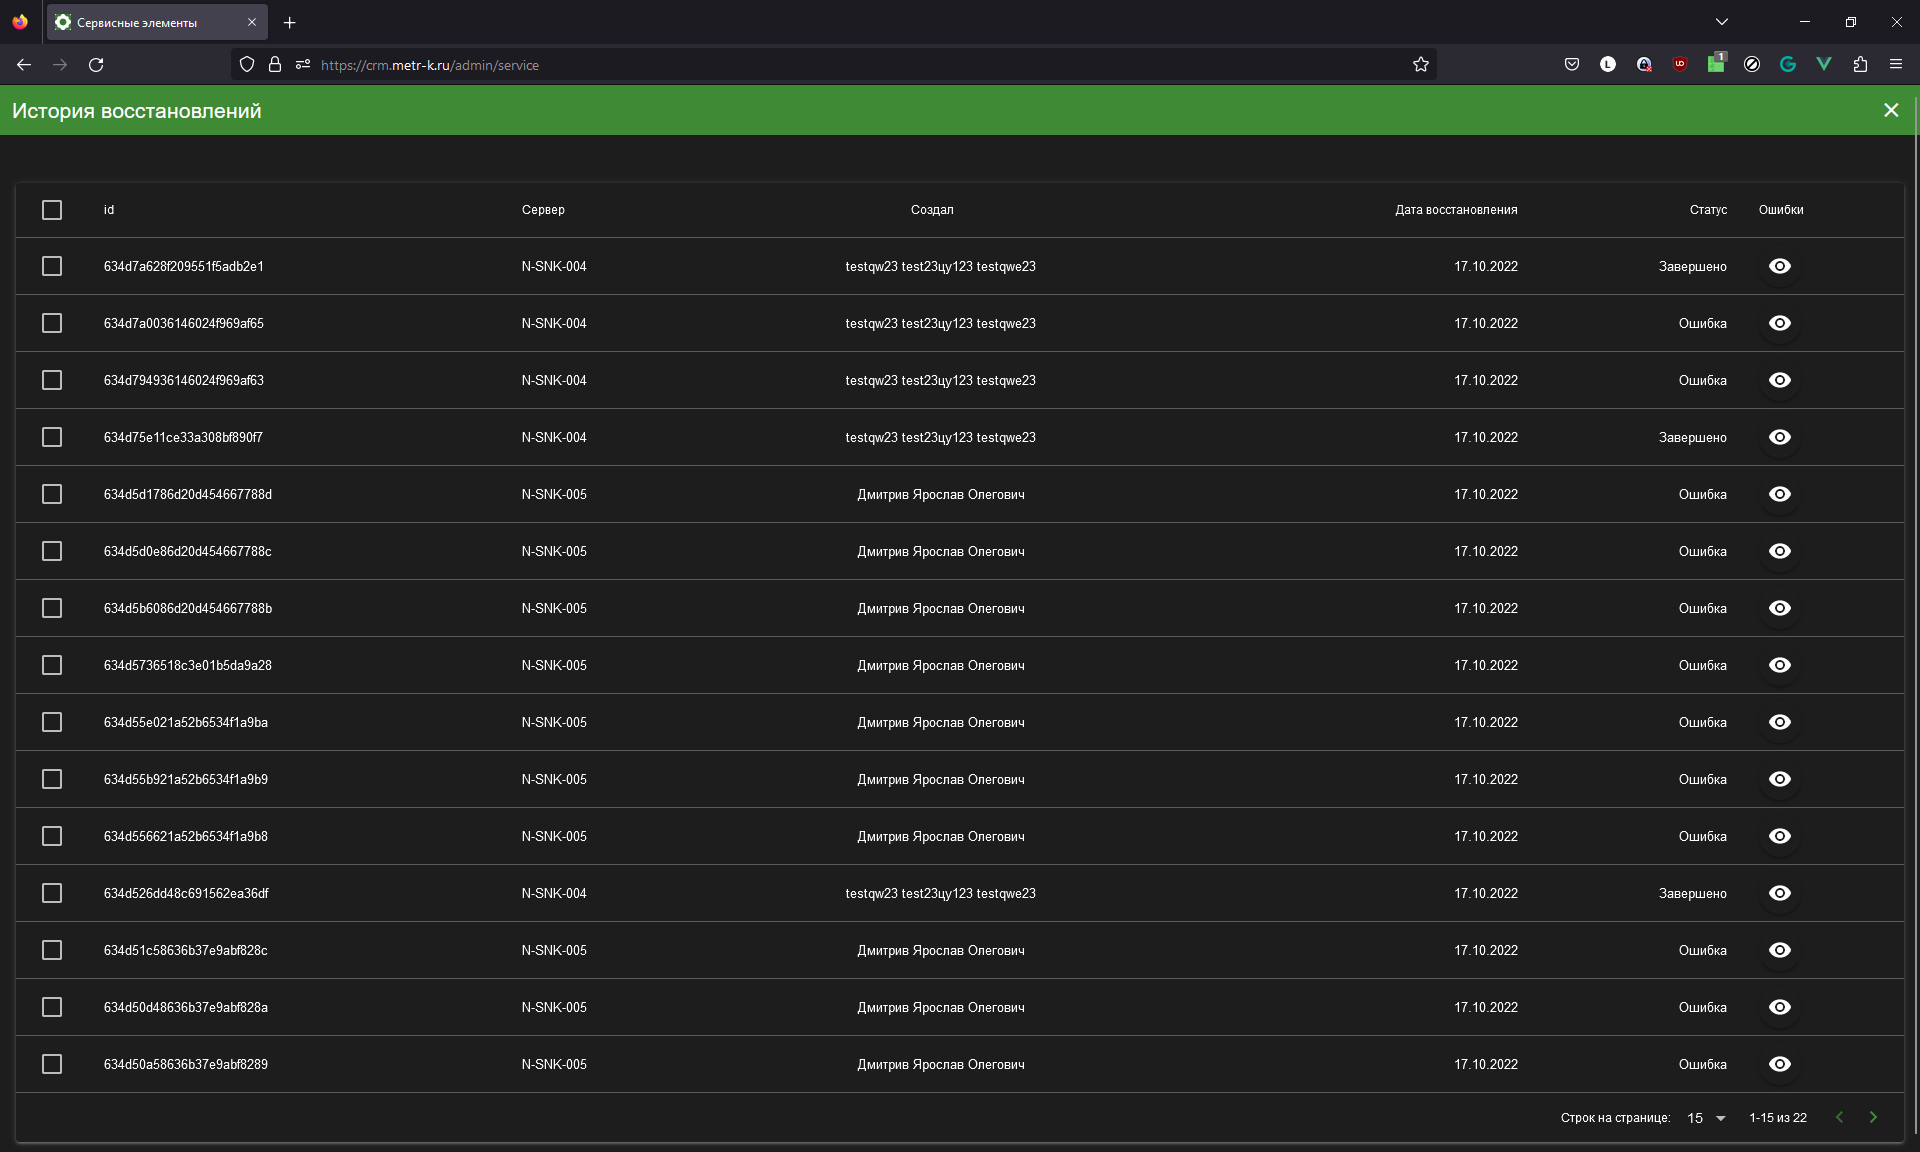Go back in browser history
The height and width of the screenshot is (1152, 1920).
(x=24, y=65)
